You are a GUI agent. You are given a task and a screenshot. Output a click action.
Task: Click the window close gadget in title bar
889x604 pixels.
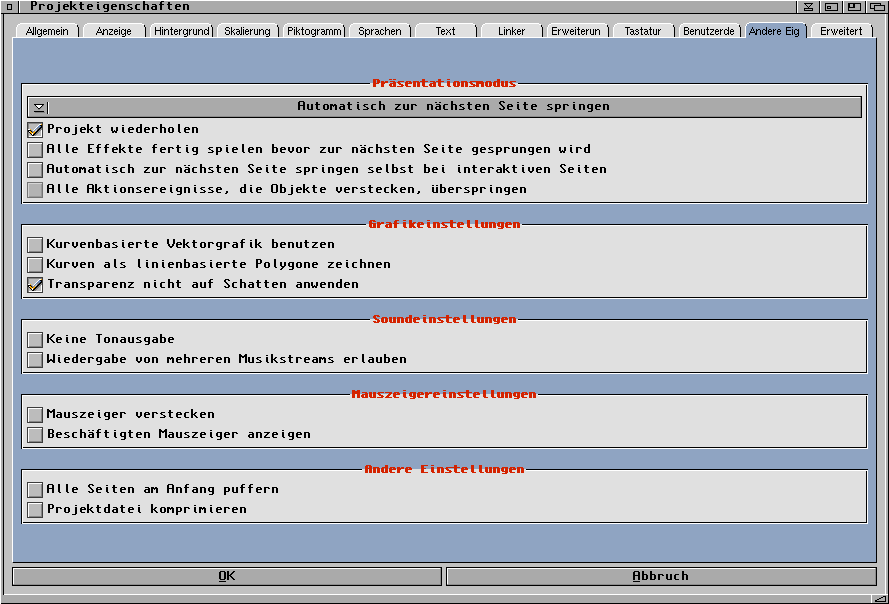click(x=8, y=7)
